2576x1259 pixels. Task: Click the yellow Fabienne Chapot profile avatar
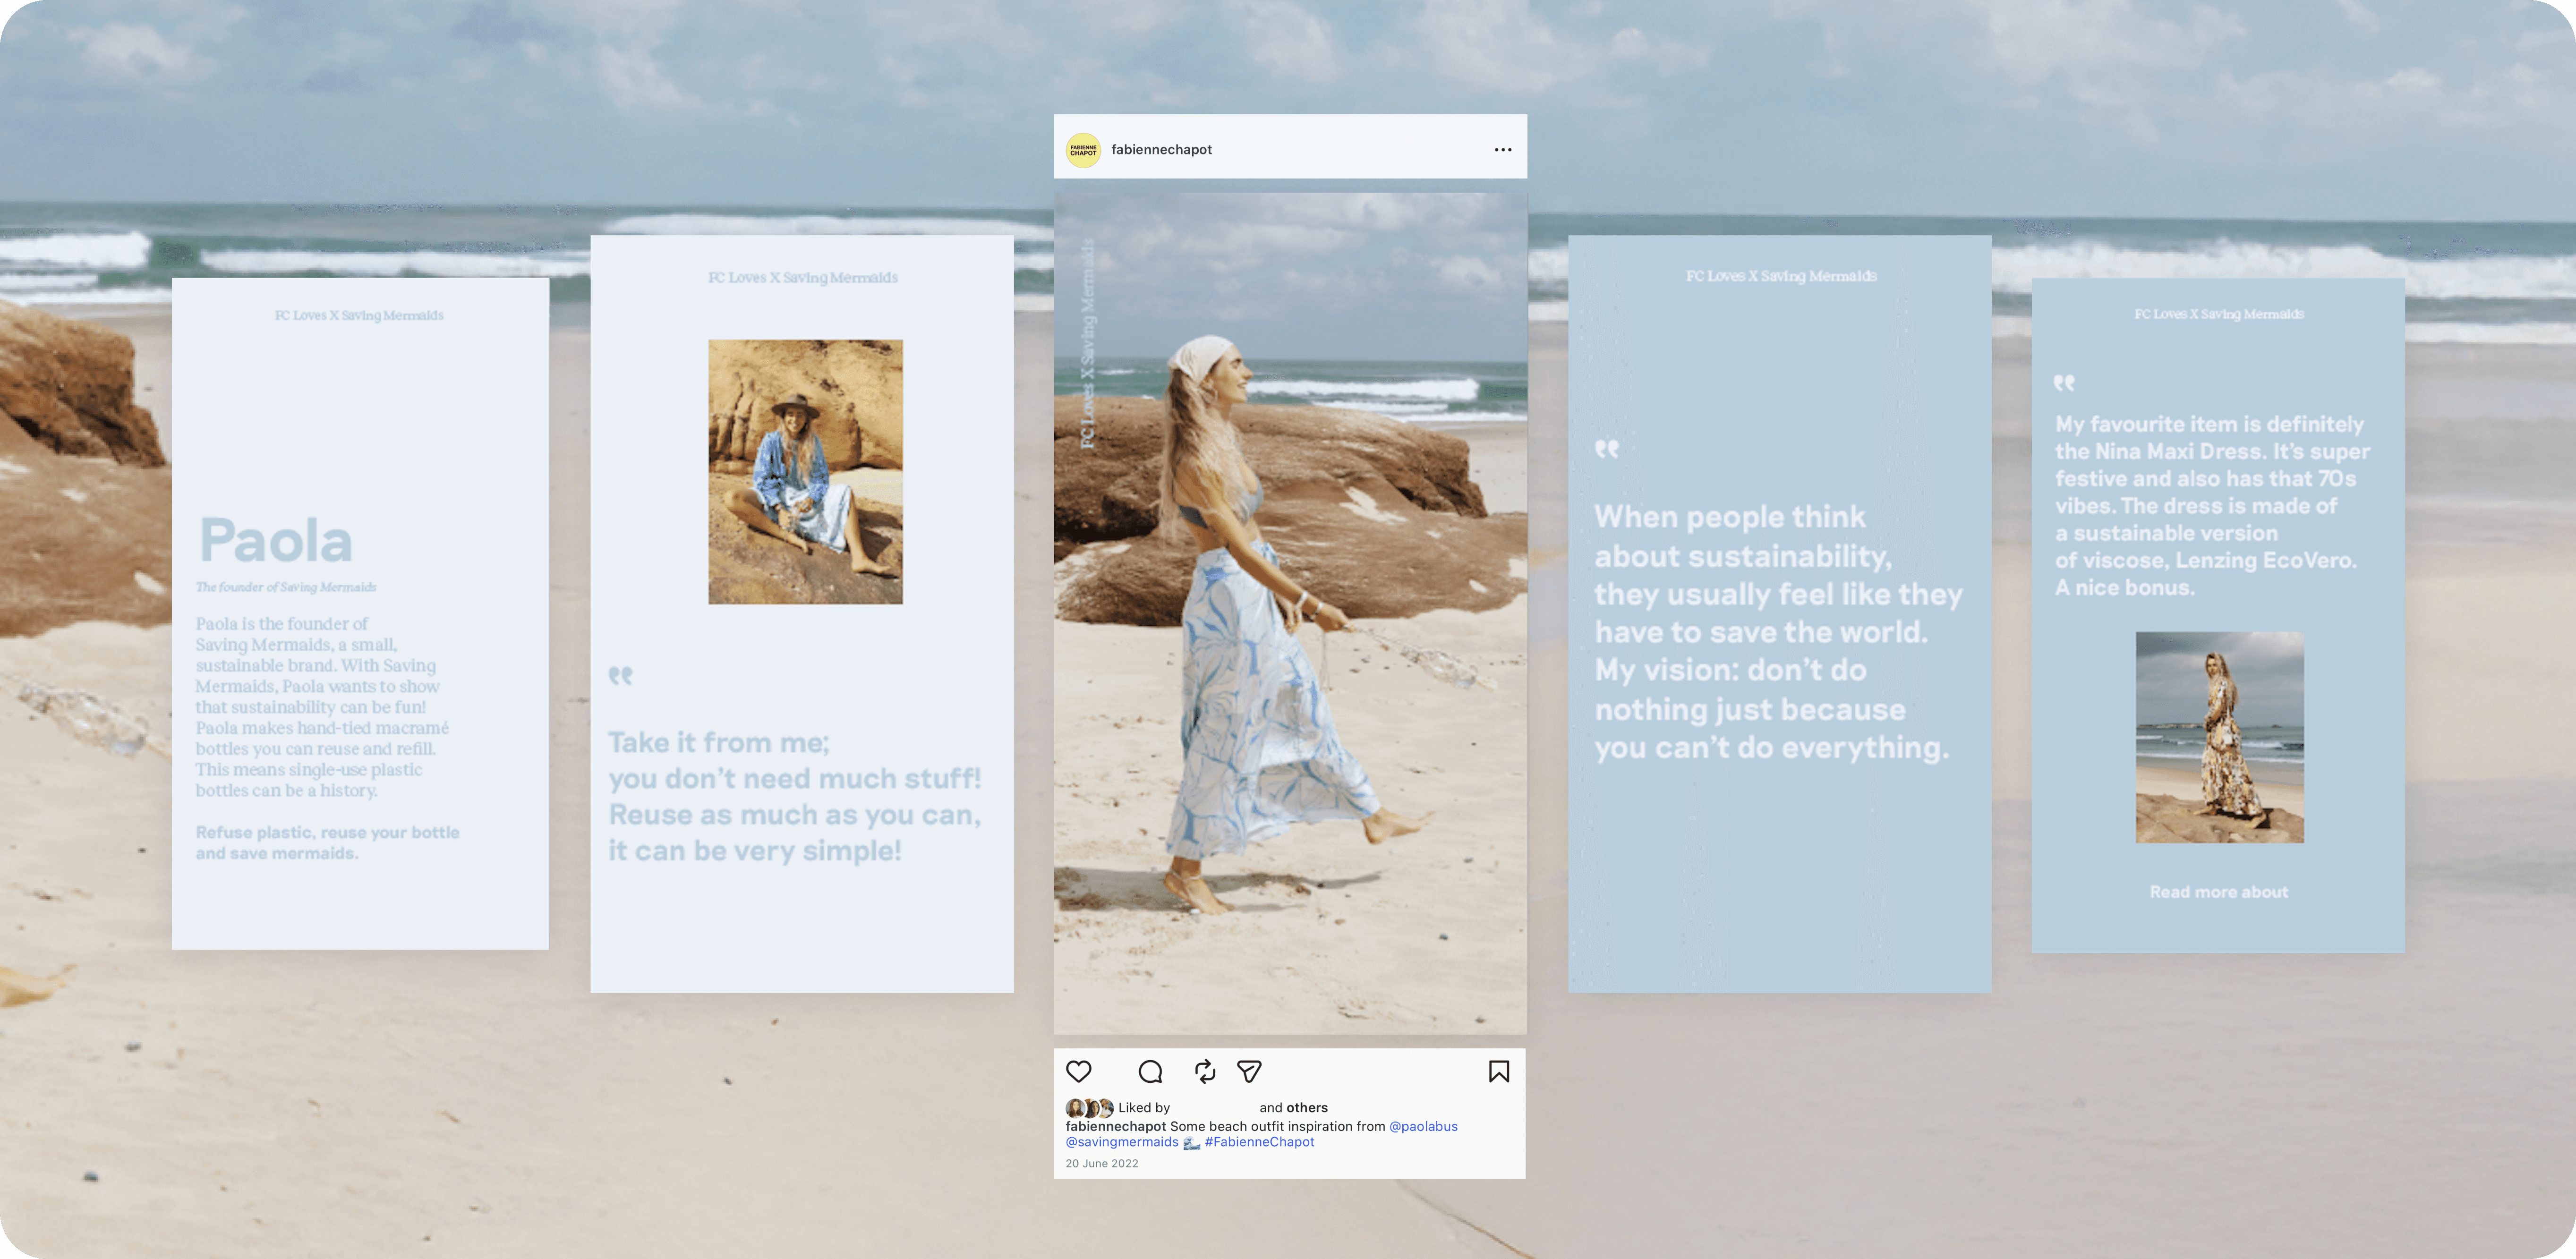point(1083,150)
